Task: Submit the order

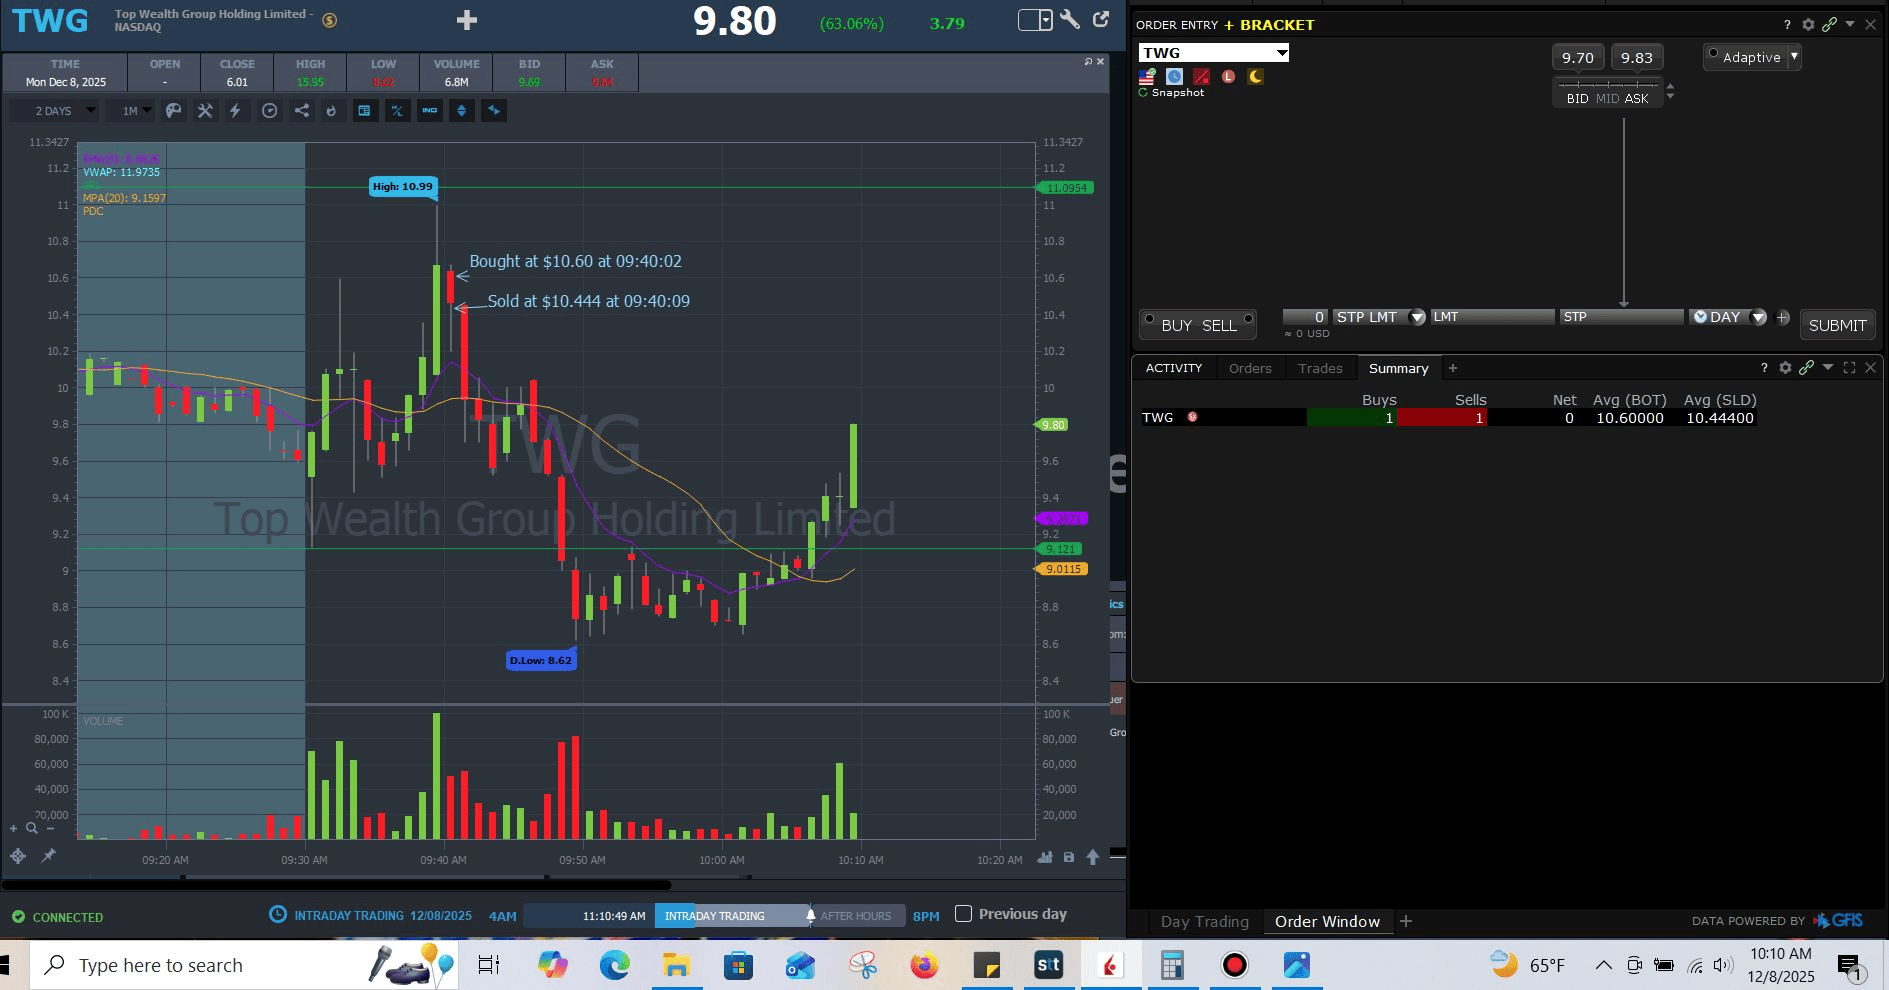Action: 1837,325
